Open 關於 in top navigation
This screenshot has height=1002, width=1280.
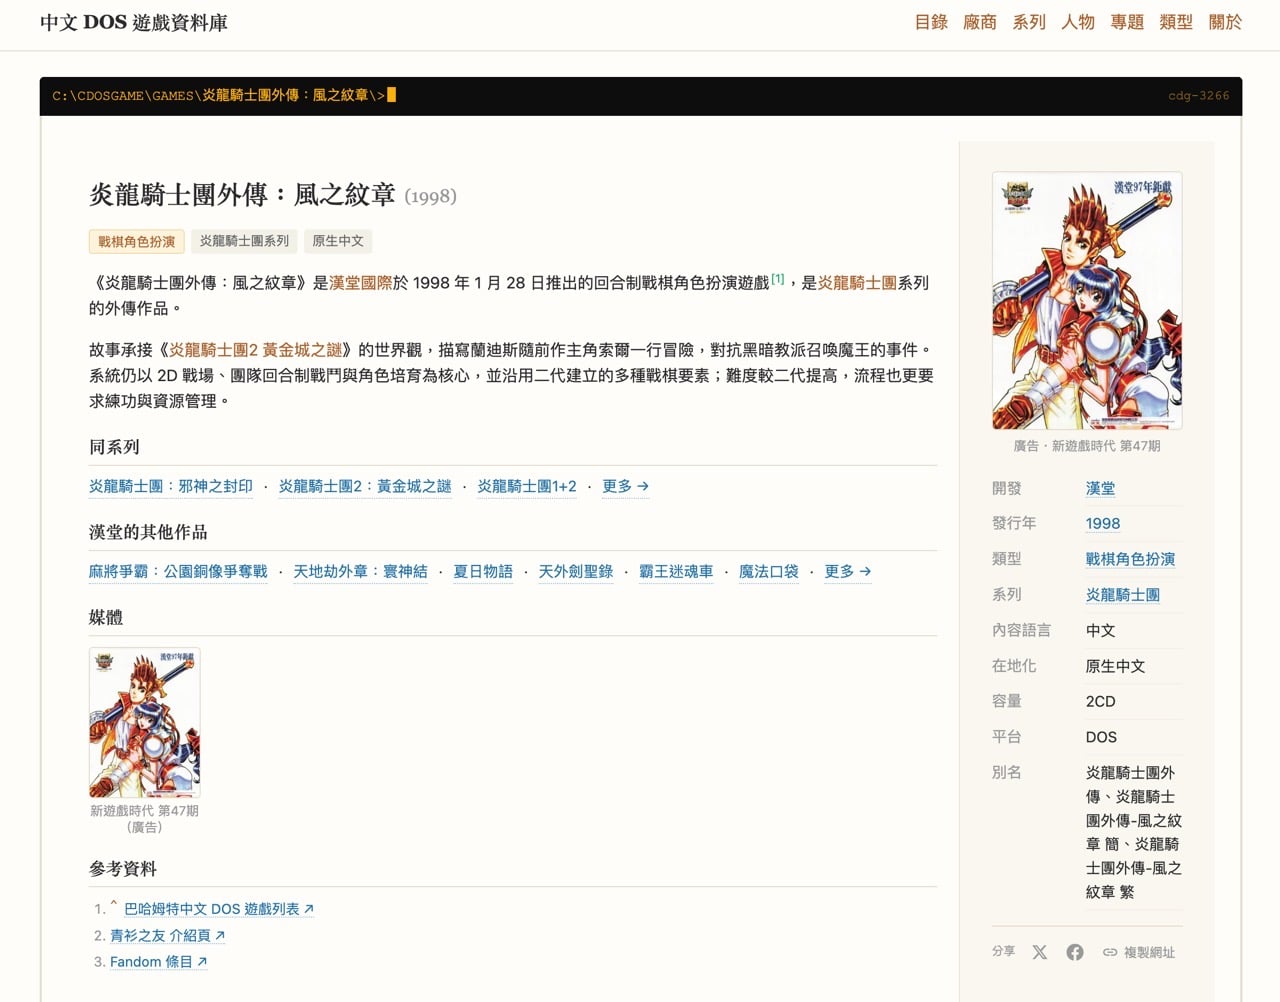pos(1225,22)
